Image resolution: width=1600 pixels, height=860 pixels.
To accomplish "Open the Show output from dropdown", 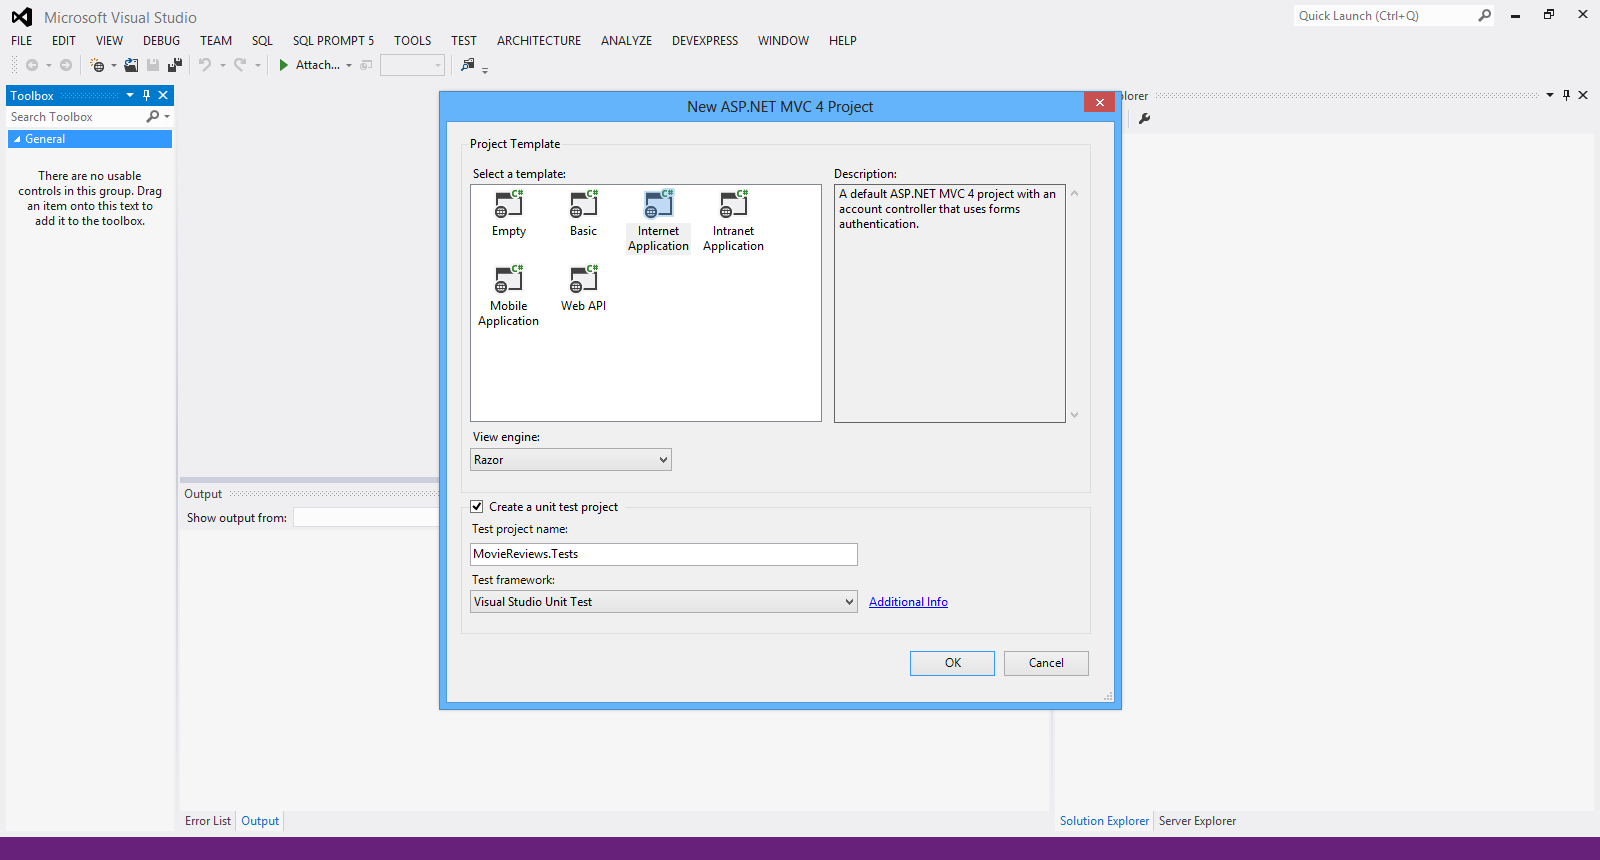I will click(366, 518).
